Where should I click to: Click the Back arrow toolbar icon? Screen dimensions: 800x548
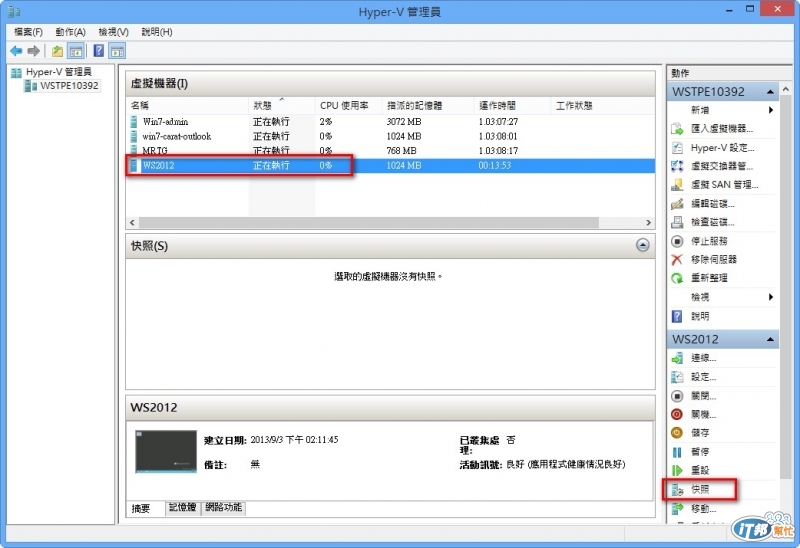[16, 51]
